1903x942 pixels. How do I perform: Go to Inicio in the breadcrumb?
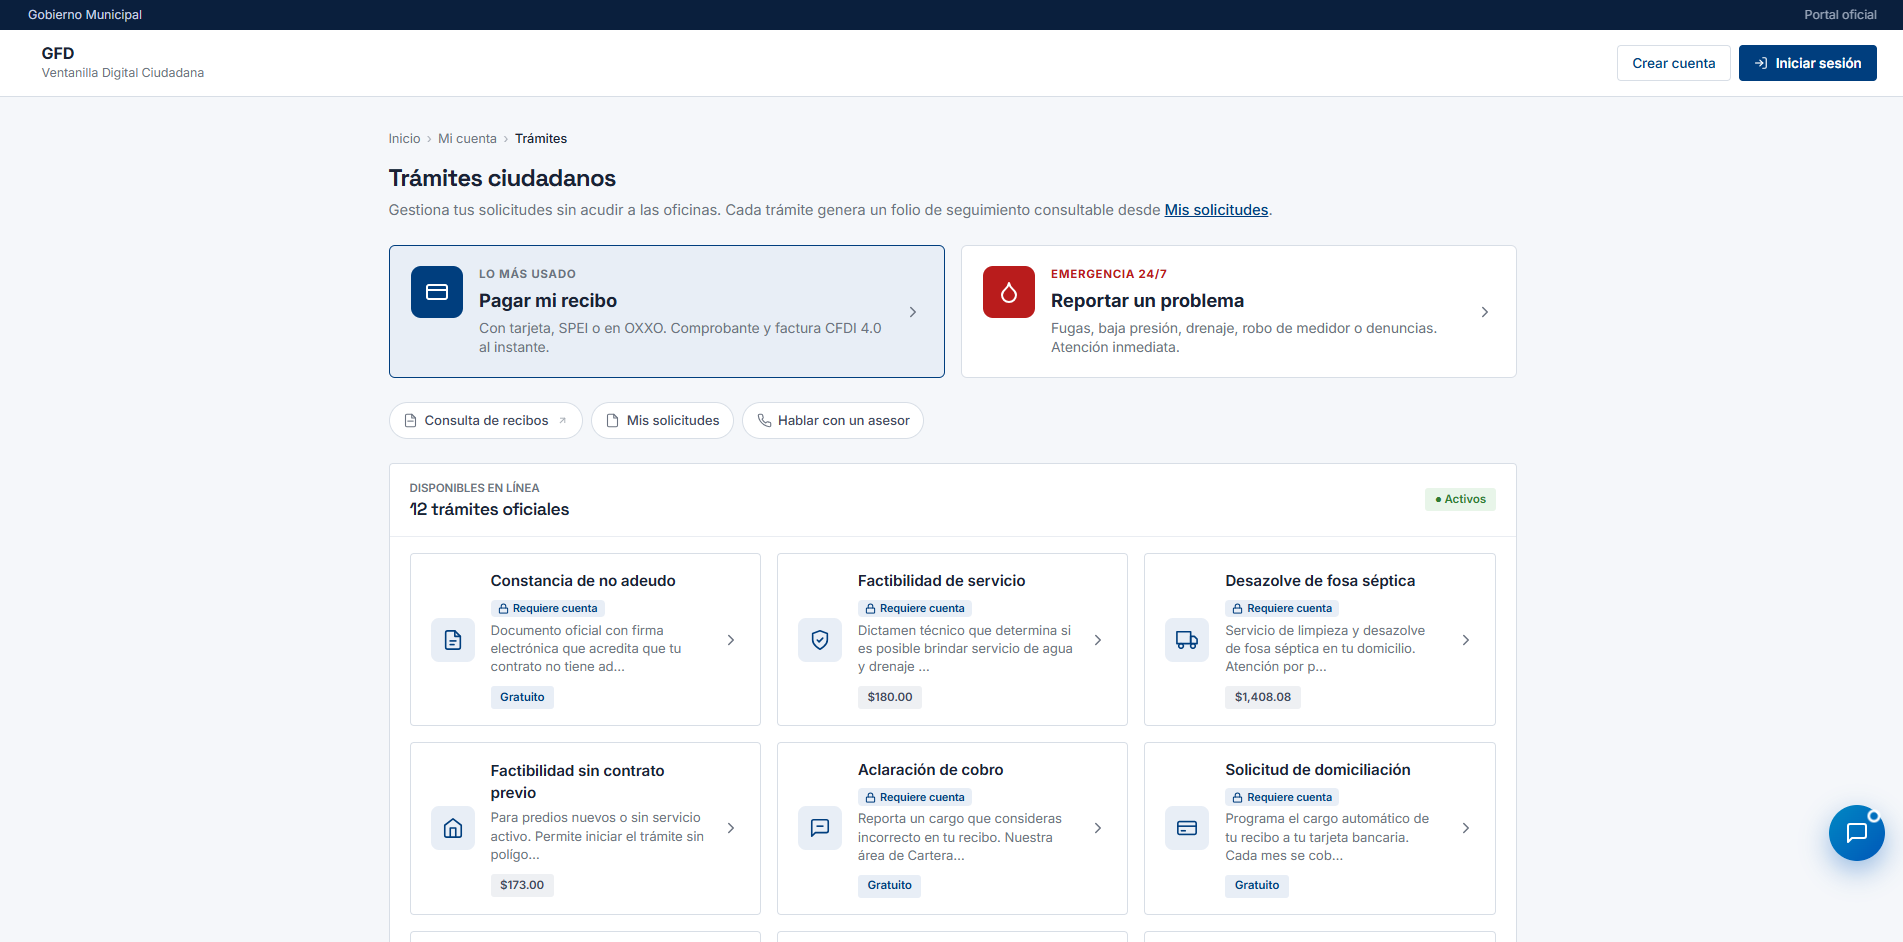point(404,139)
